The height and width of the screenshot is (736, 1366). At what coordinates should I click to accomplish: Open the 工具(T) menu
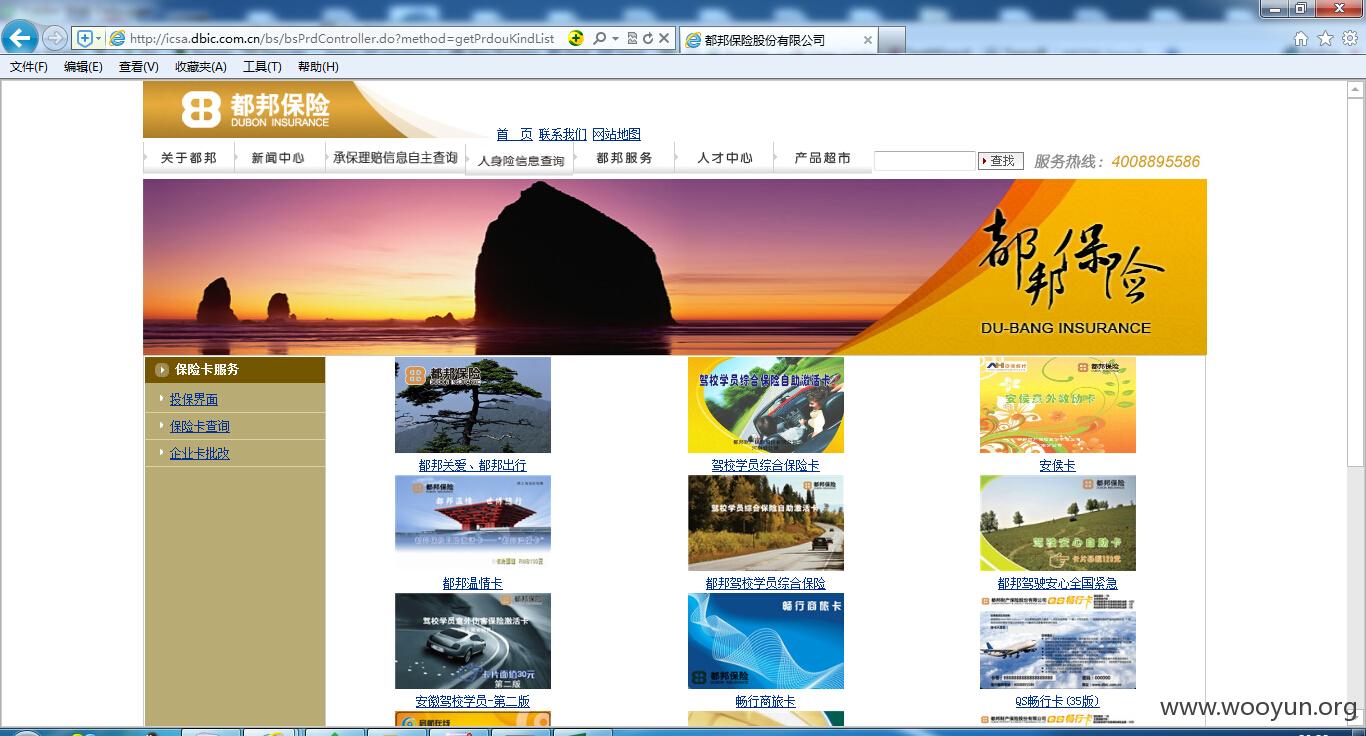point(262,67)
